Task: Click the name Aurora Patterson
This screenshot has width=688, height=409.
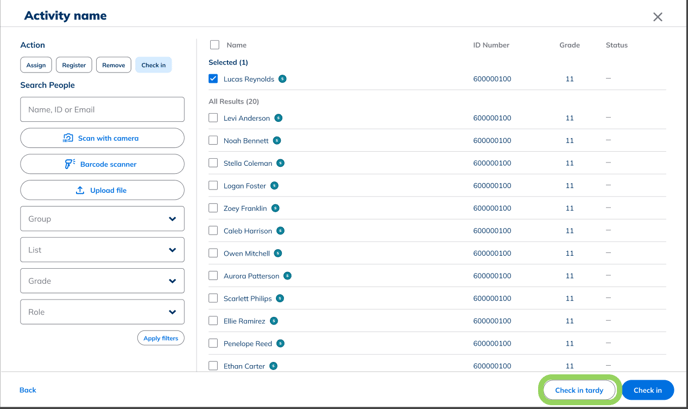Action: click(x=251, y=276)
